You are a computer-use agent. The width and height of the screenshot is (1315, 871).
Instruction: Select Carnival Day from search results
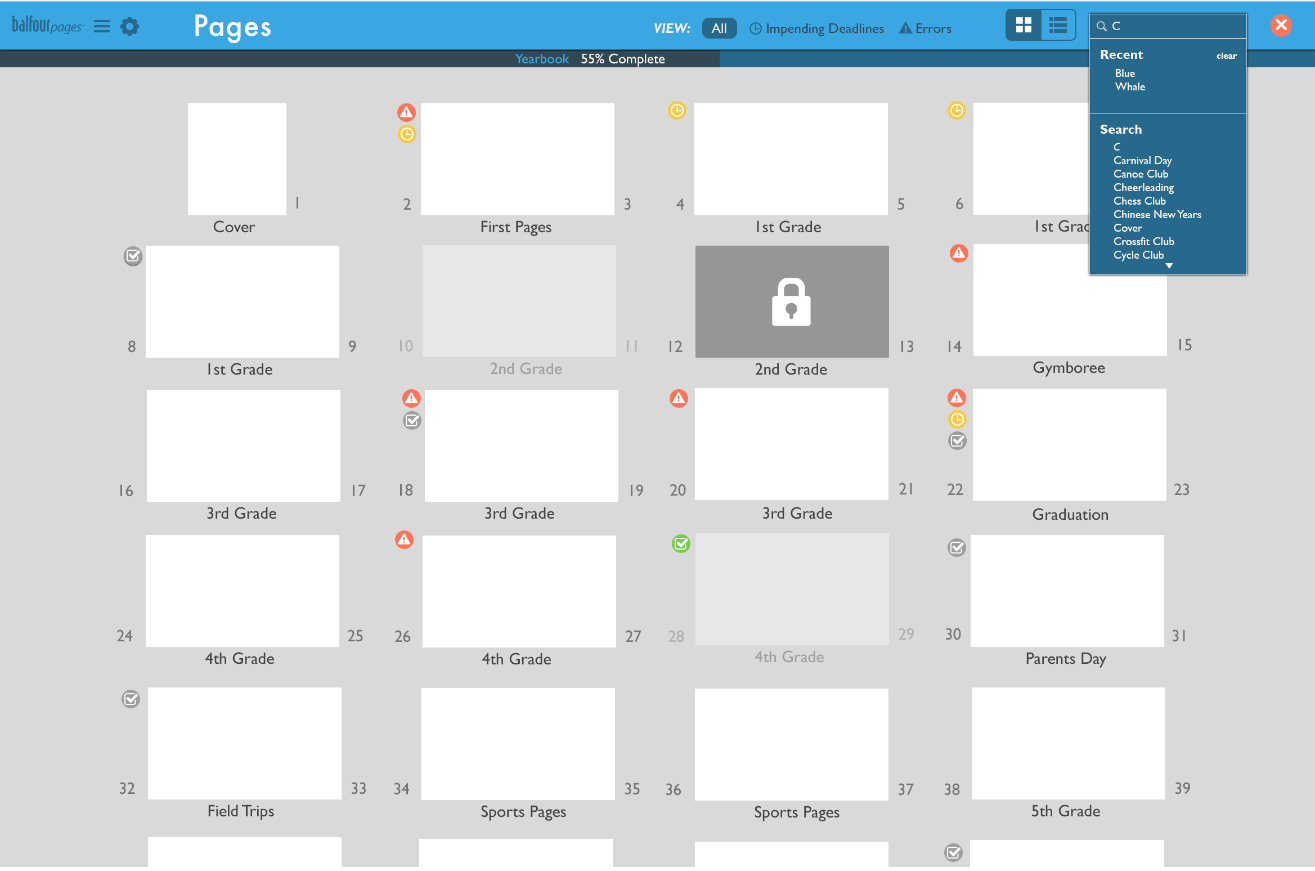[1142, 160]
